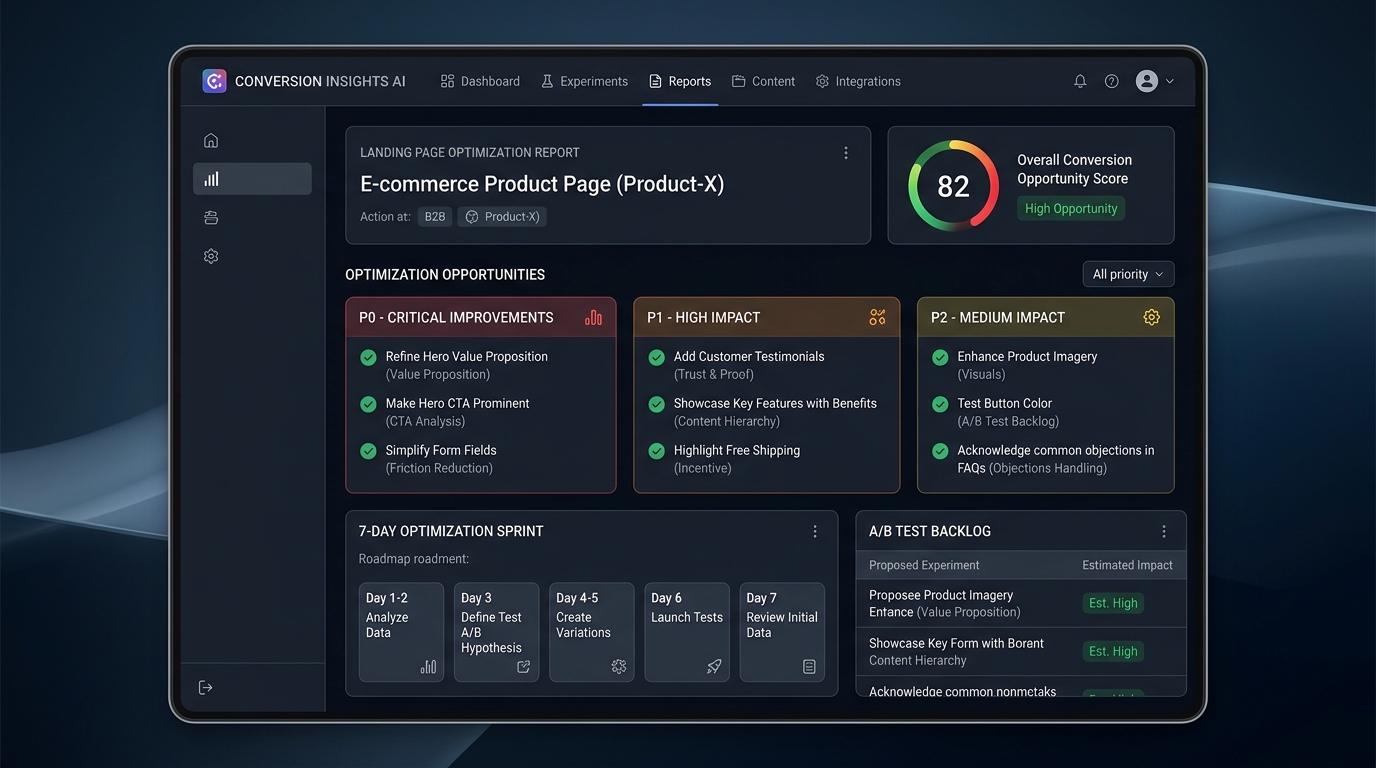Open the 7-Day Optimization Sprint options menu

click(815, 532)
